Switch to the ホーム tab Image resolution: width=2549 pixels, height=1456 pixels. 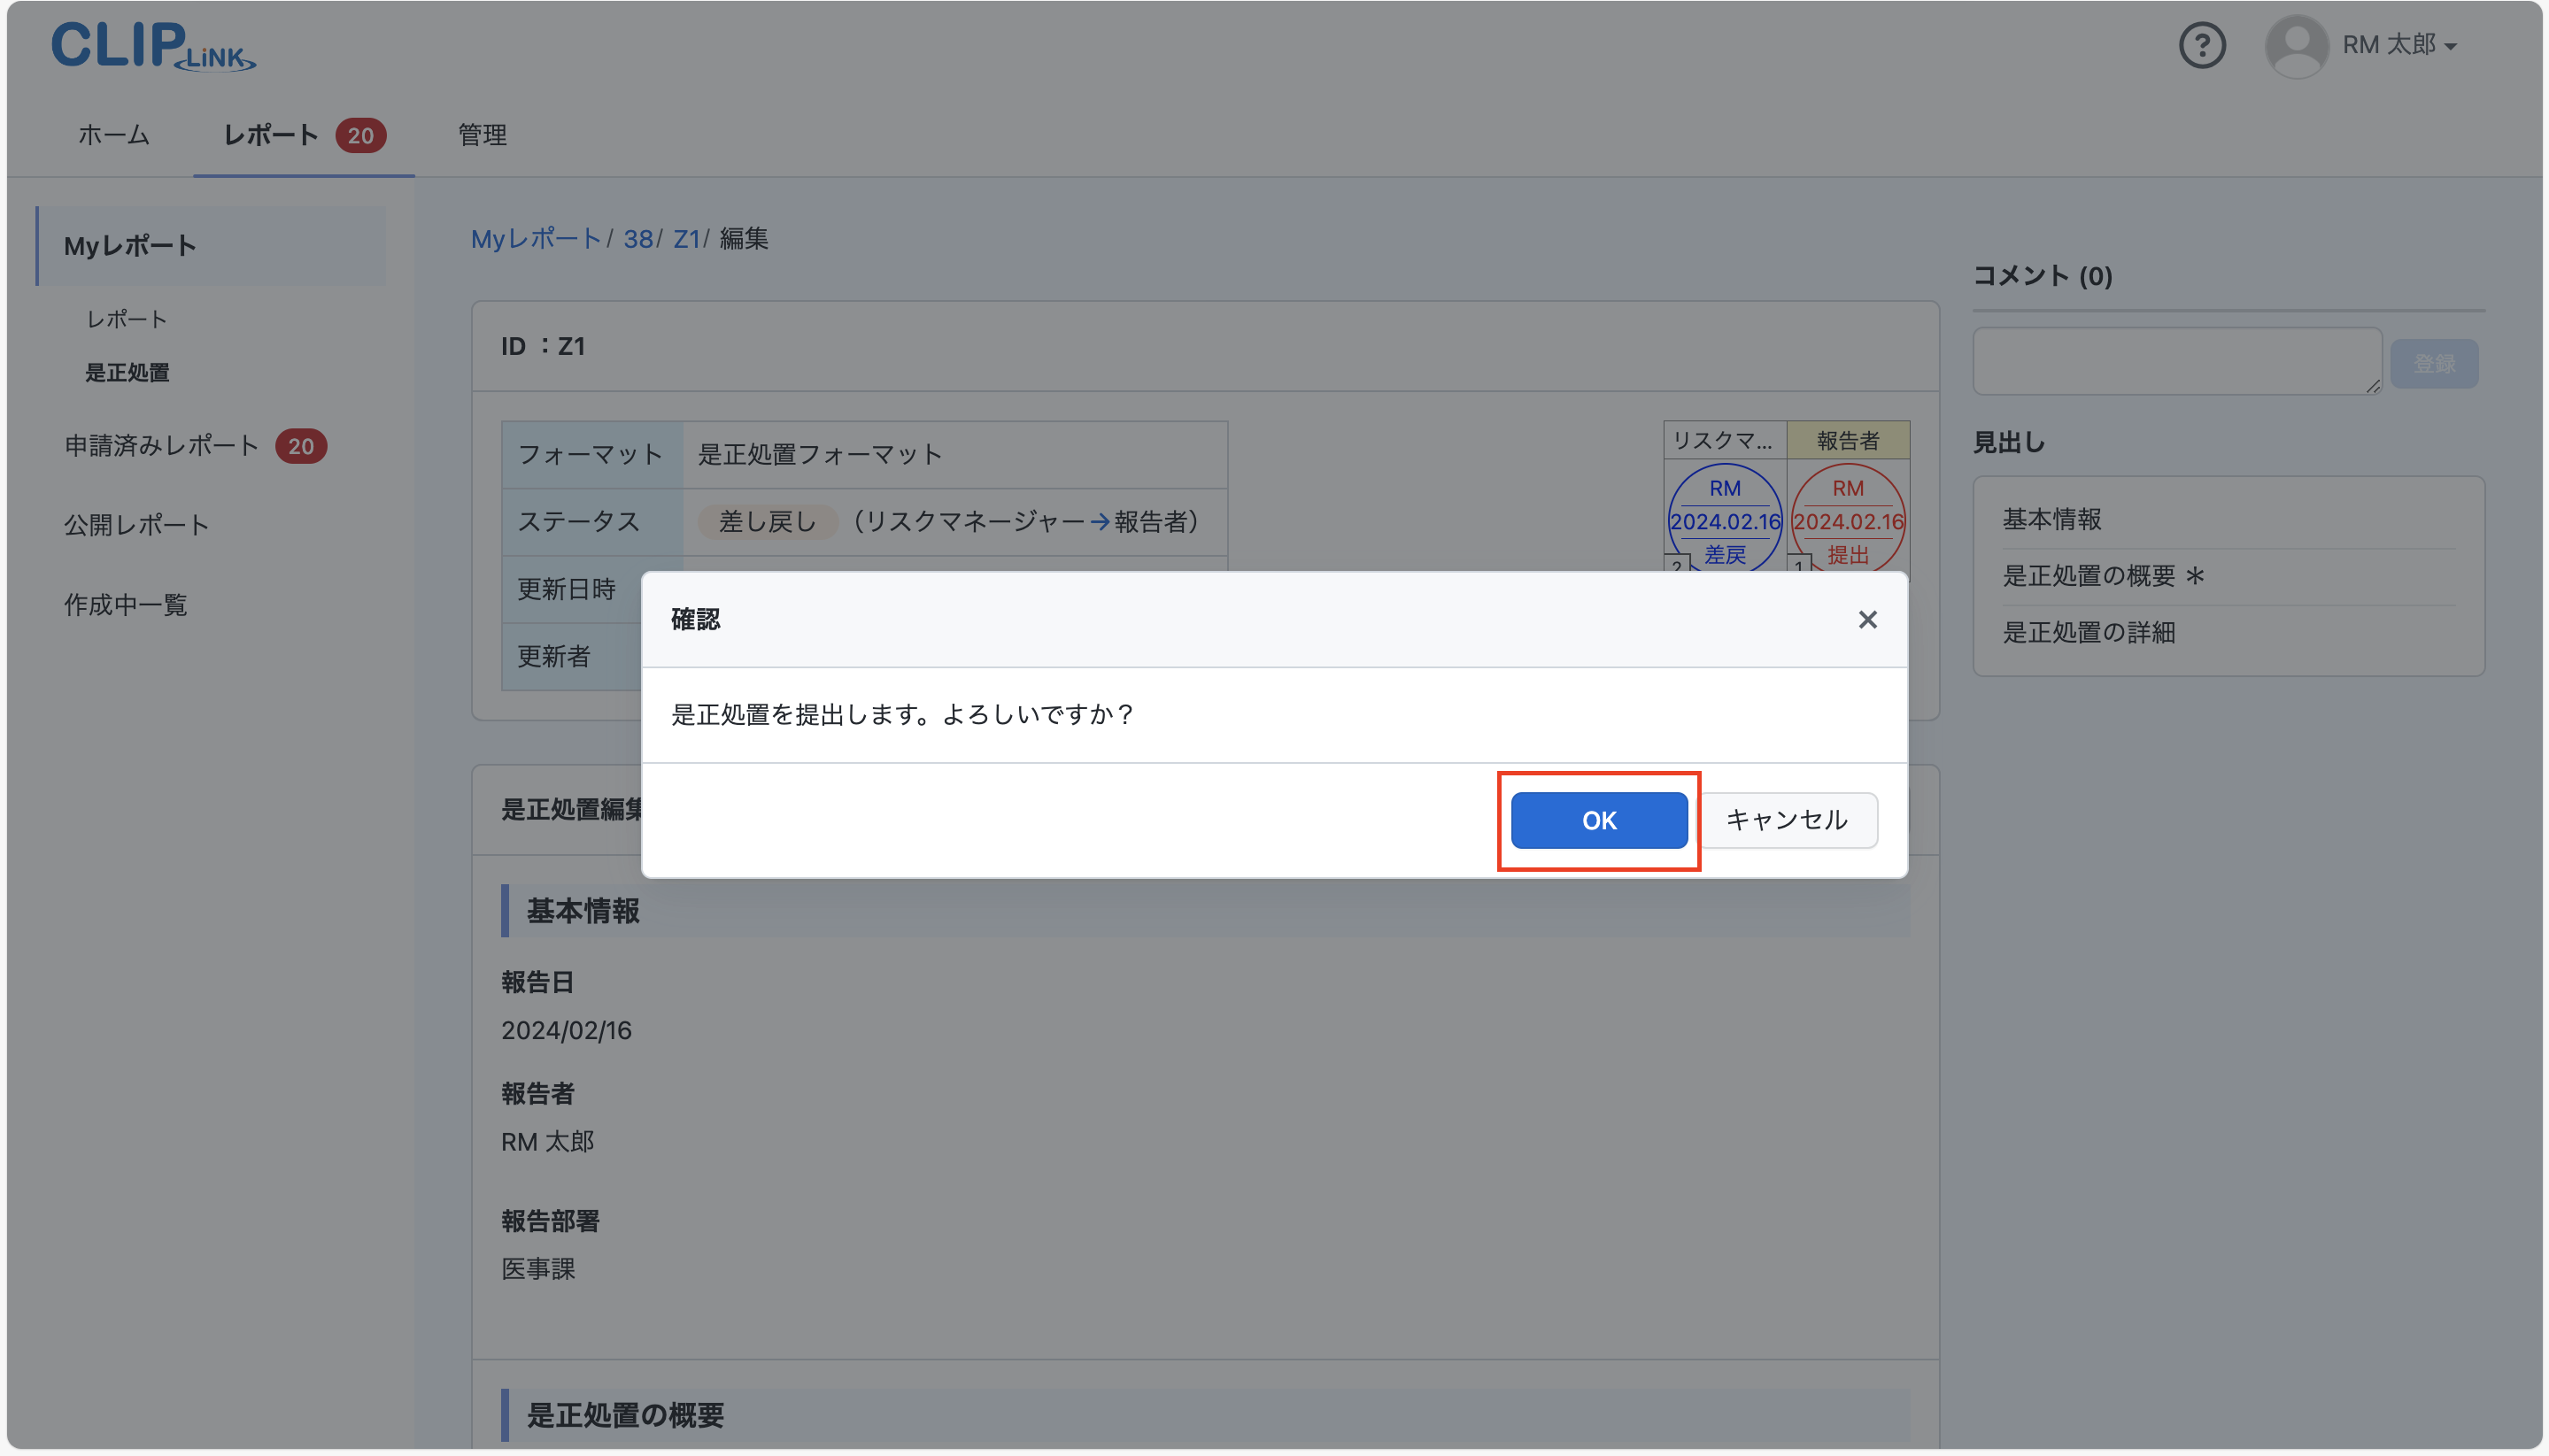coord(113,135)
